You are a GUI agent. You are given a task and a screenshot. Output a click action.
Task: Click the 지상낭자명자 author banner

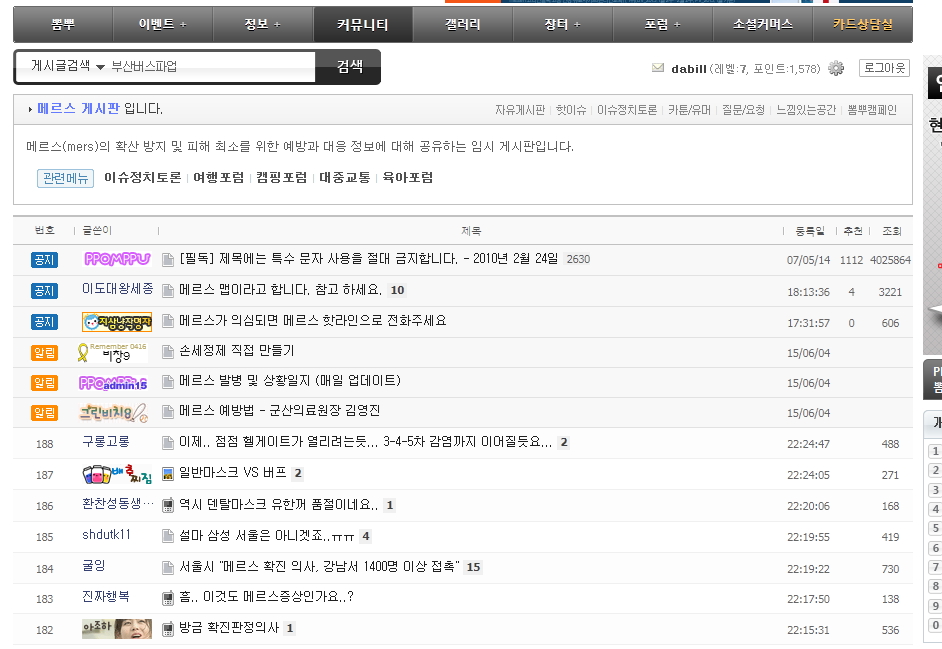117,322
